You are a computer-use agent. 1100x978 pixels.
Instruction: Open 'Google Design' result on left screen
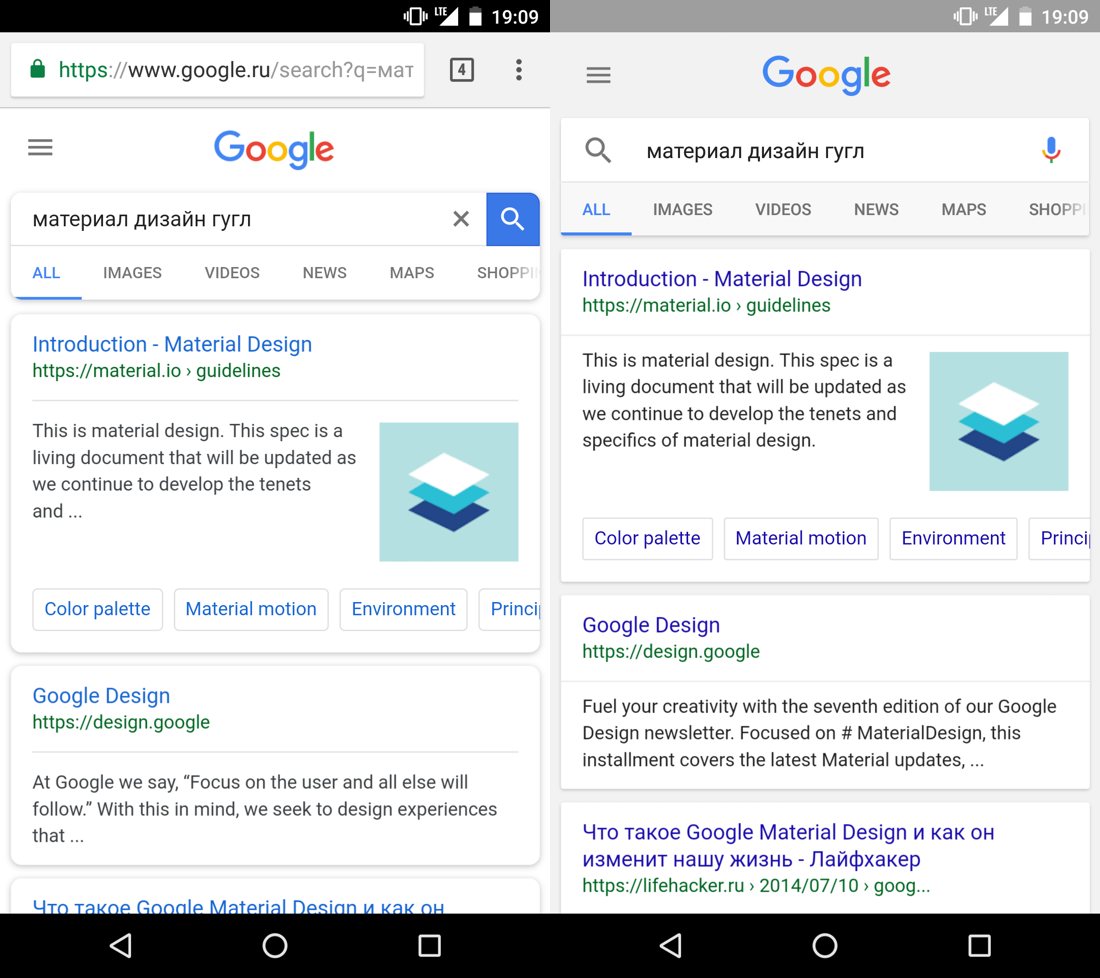click(x=101, y=696)
